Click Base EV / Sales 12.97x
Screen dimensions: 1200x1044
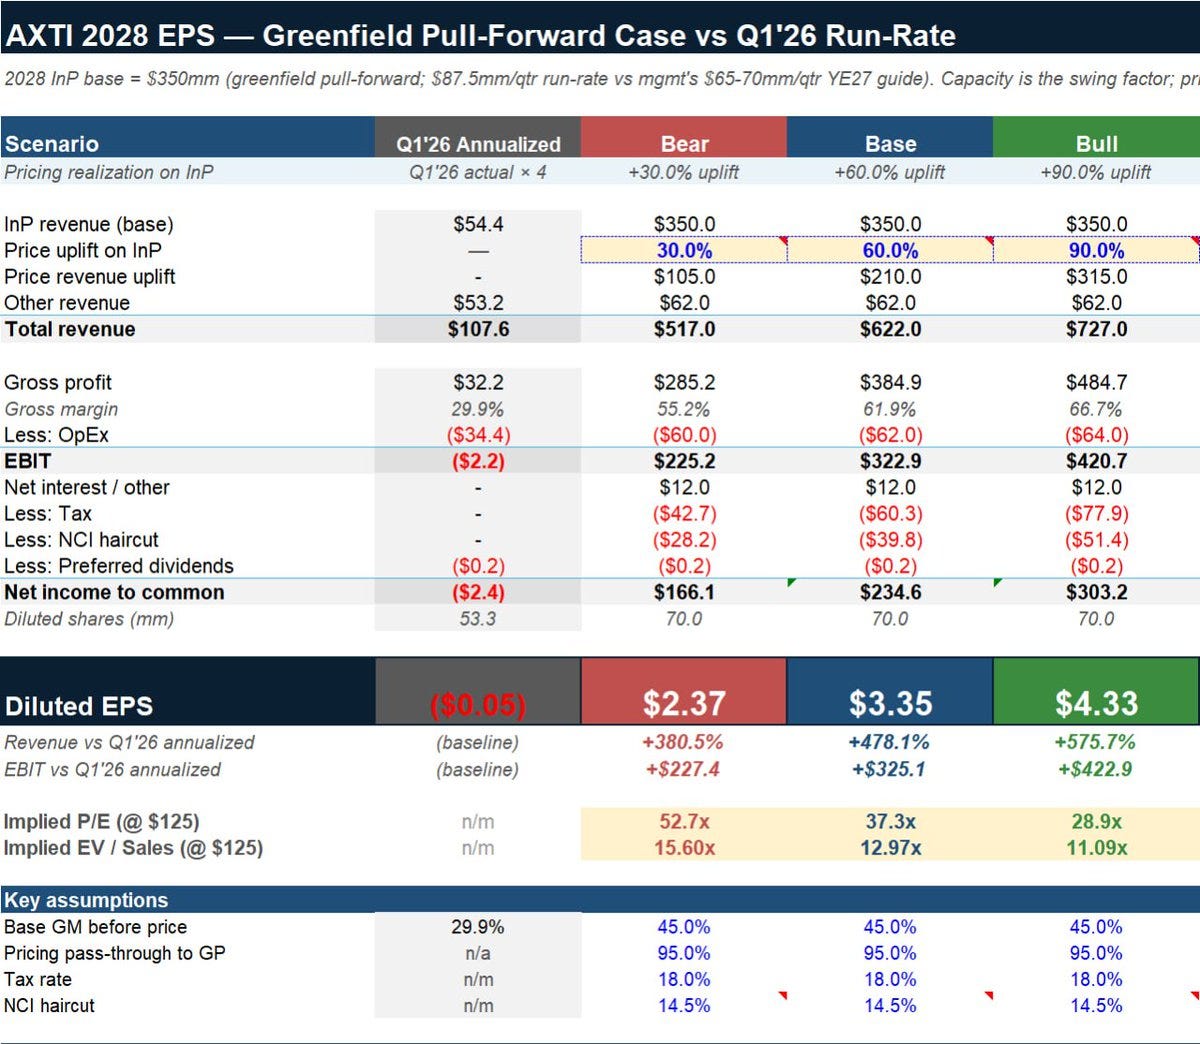coord(890,848)
